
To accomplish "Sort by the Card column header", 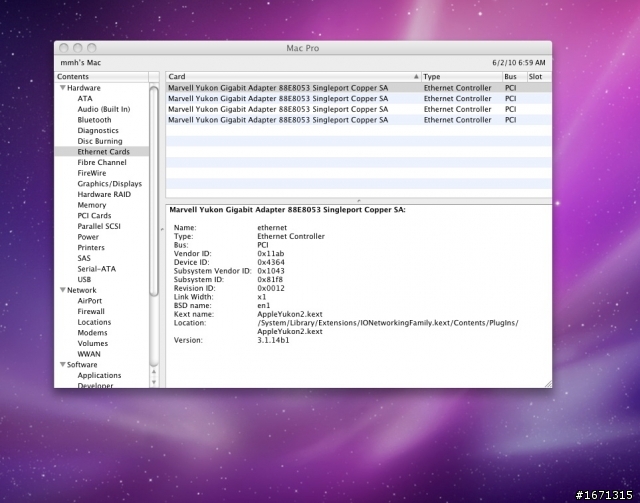I will (293, 76).
